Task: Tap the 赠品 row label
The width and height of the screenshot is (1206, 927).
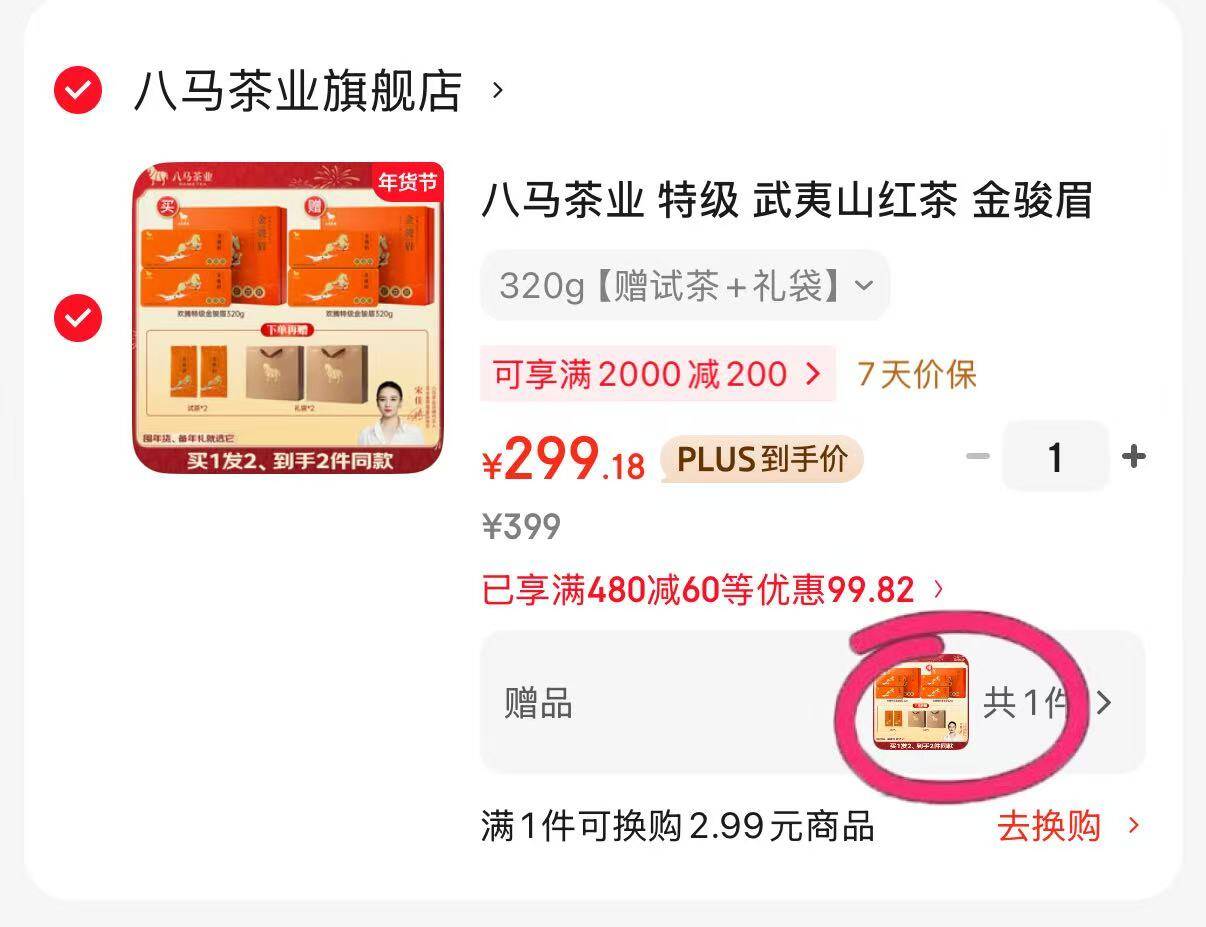Action: point(538,704)
